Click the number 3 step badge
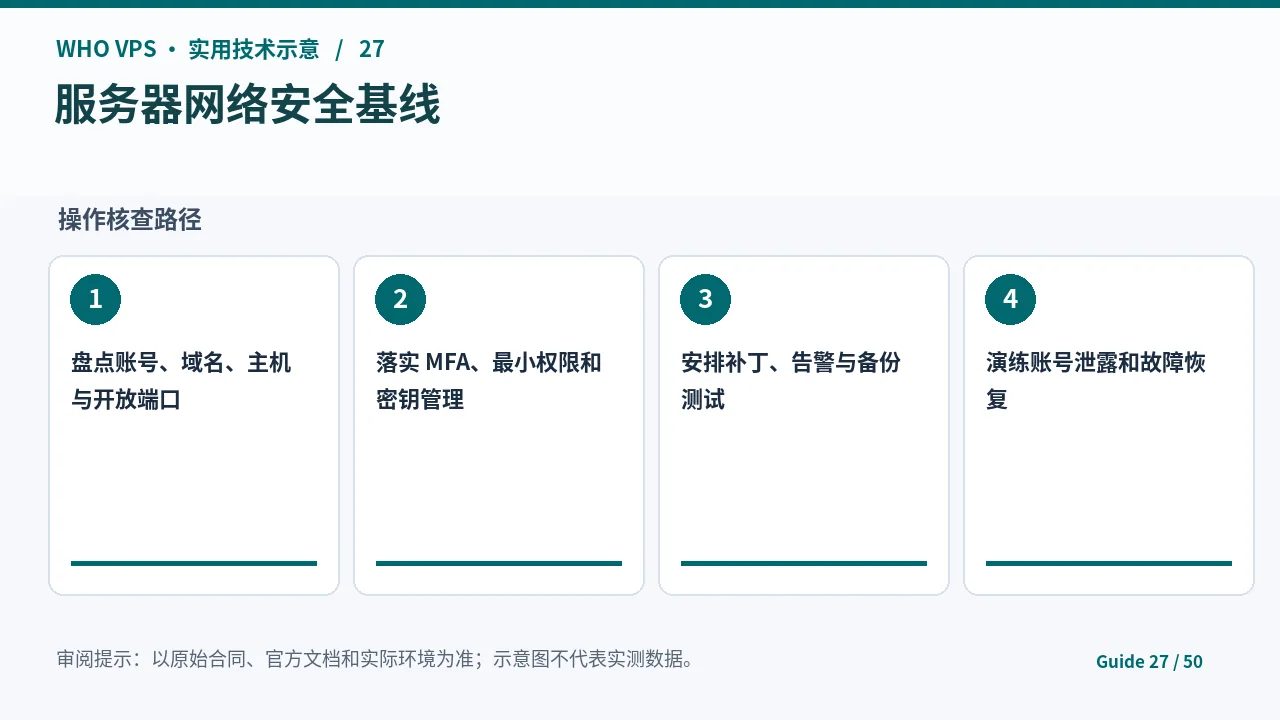1280x720 pixels. point(706,299)
